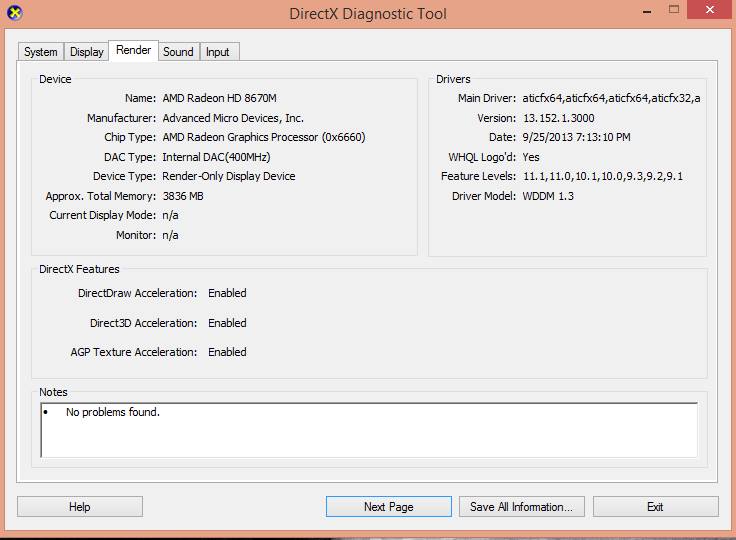Close the DirectX Diagnostic Tool window
The height and width of the screenshot is (540, 736).
[710, 9]
